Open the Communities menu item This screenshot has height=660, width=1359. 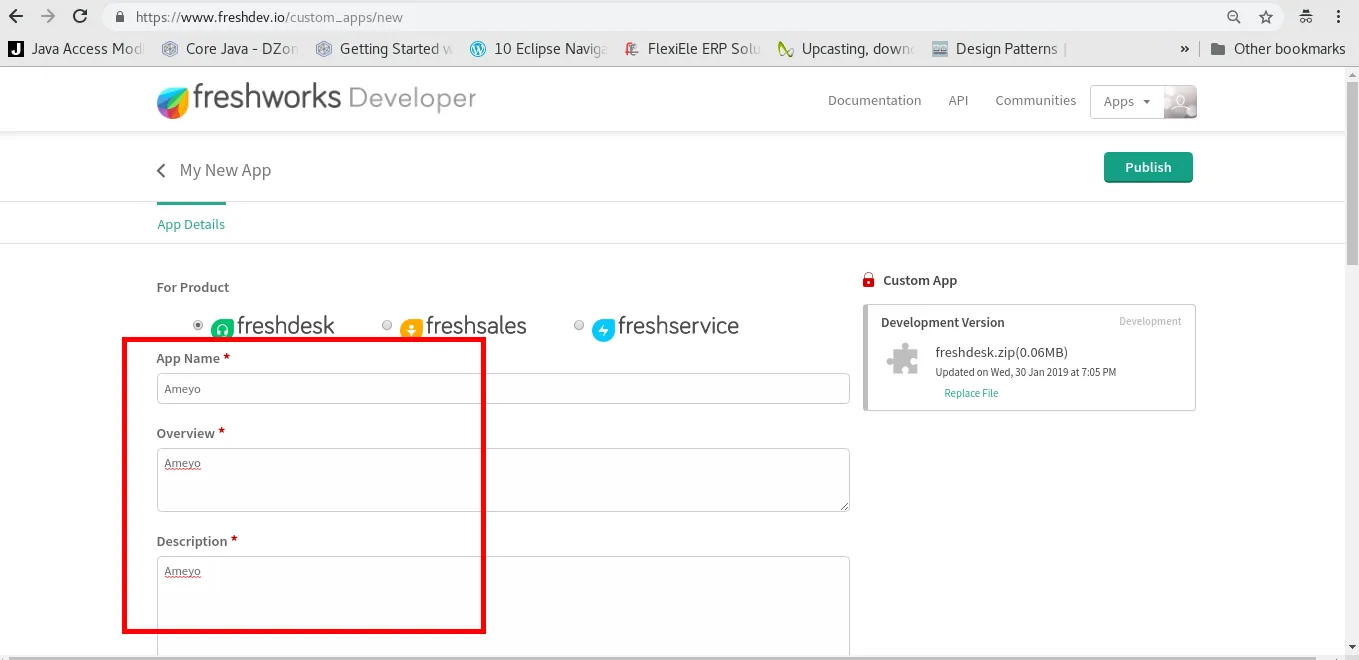tap(1035, 100)
